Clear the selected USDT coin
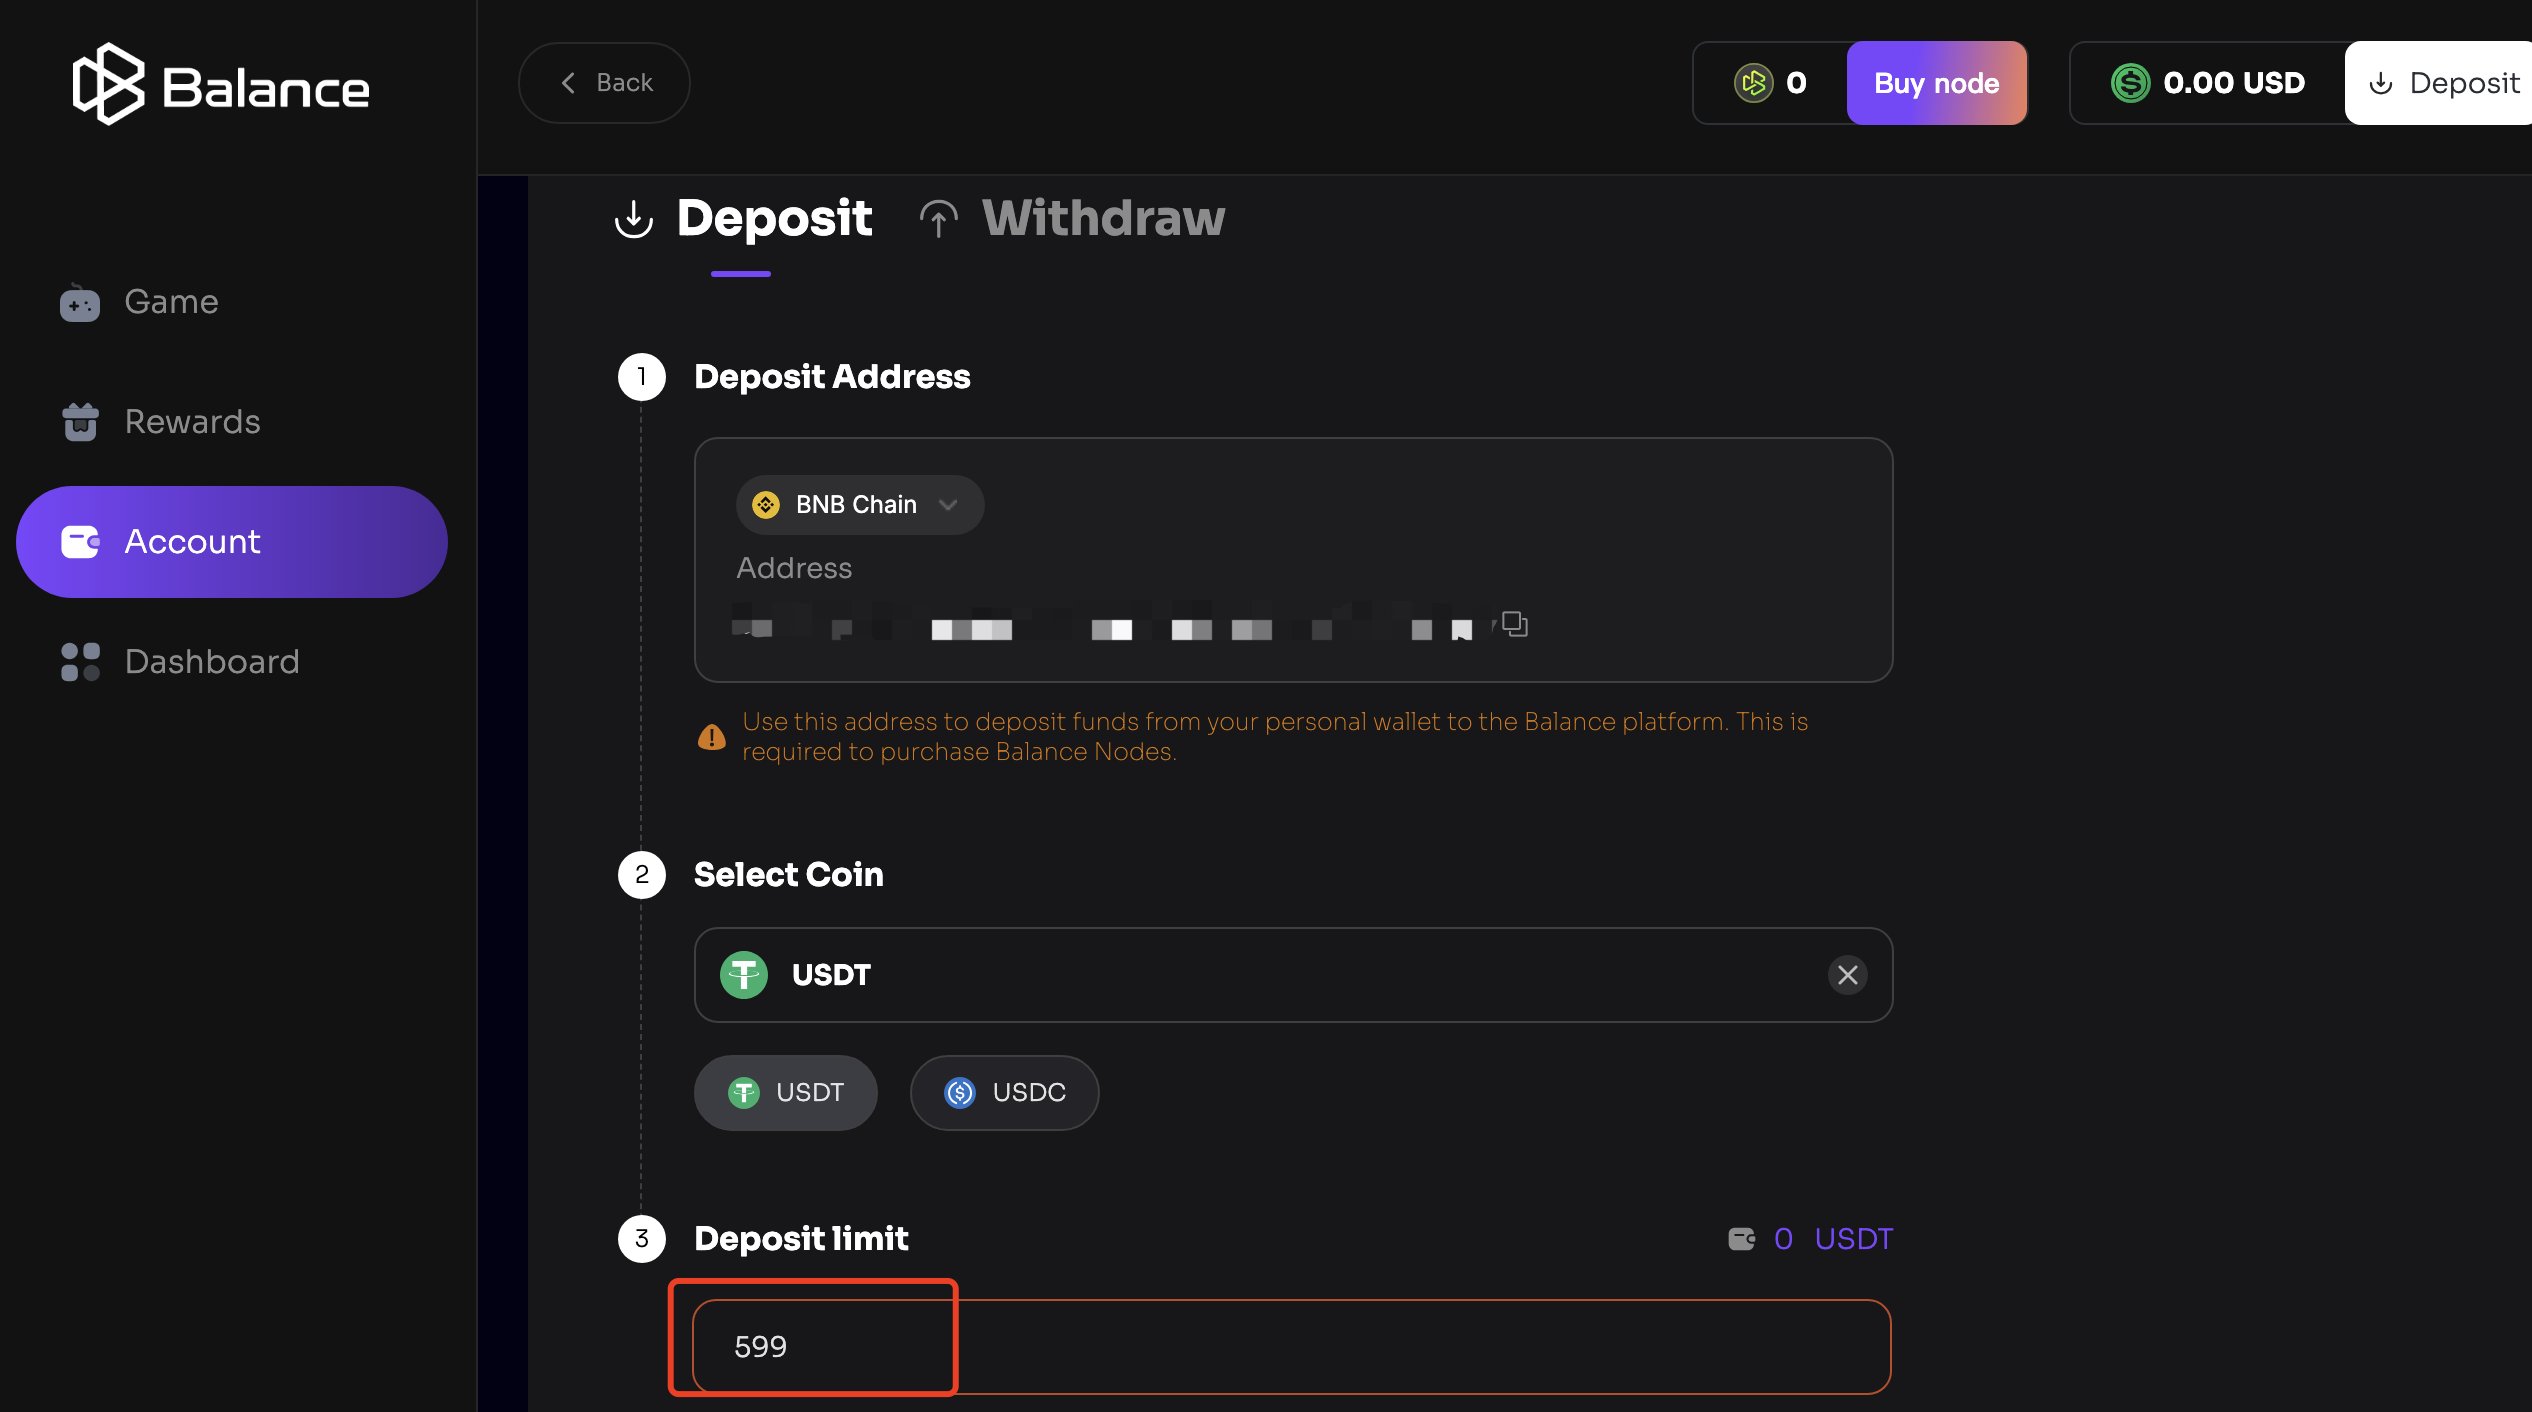Screen dimensions: 2532x1412 pyautogui.click(x=1847, y=975)
